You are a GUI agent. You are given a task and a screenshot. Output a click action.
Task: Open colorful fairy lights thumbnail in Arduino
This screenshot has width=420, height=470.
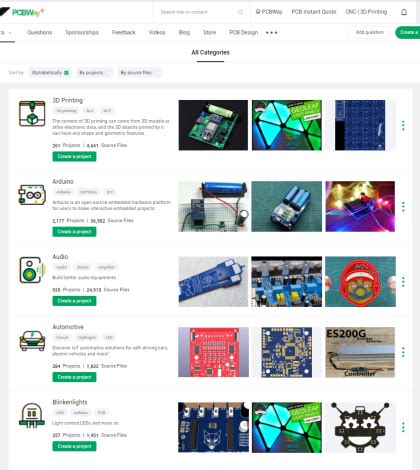coord(360,206)
